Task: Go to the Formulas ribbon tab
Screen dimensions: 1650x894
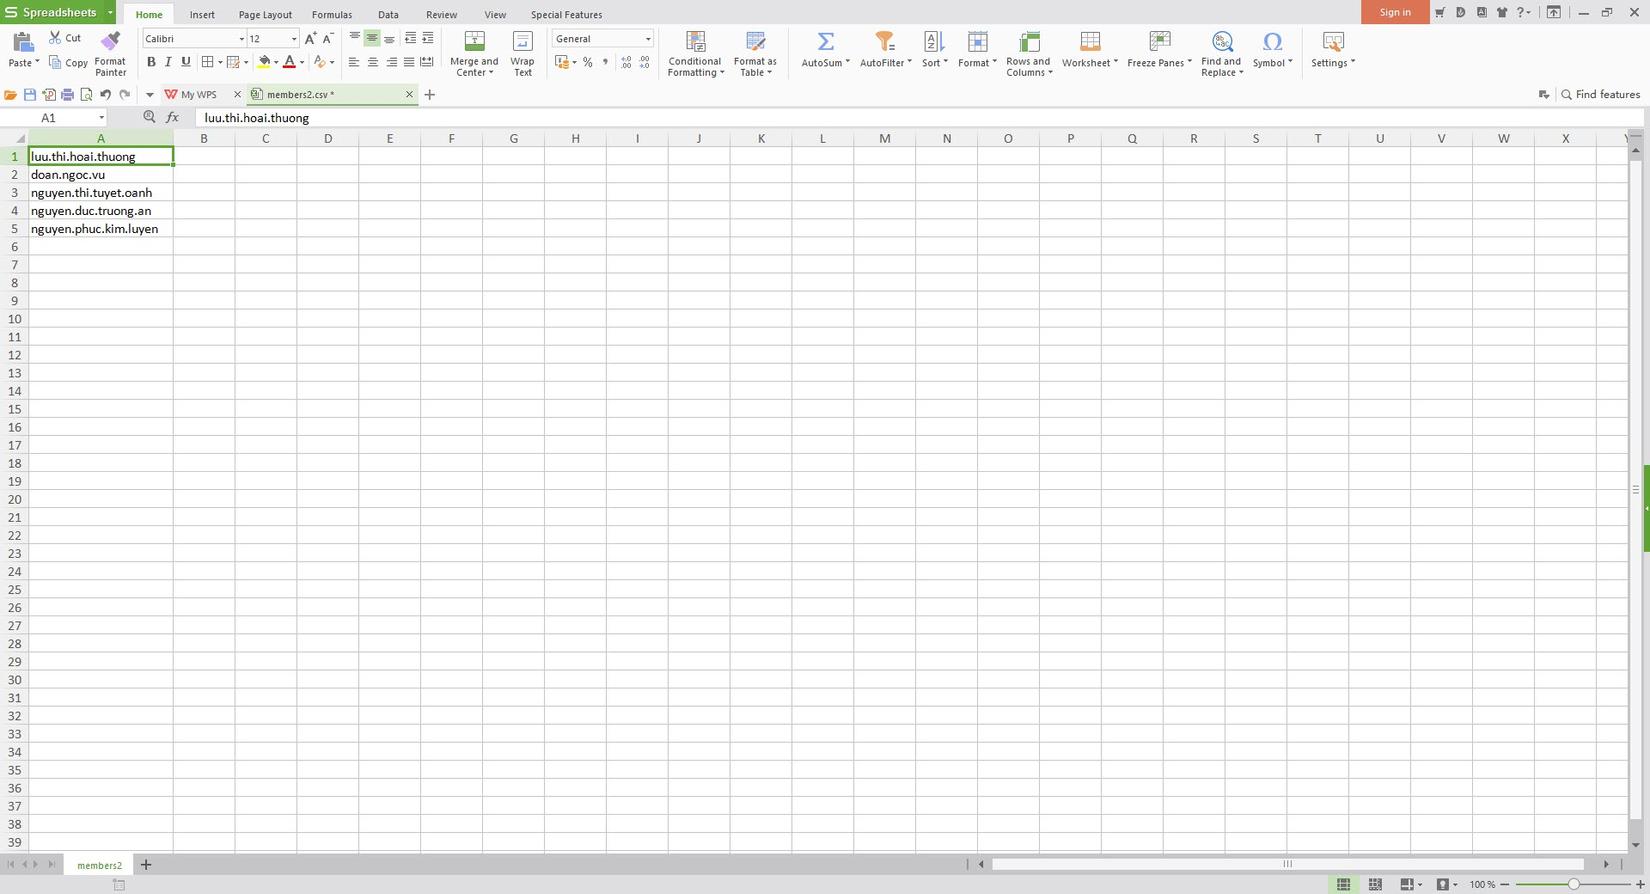Action: point(332,15)
